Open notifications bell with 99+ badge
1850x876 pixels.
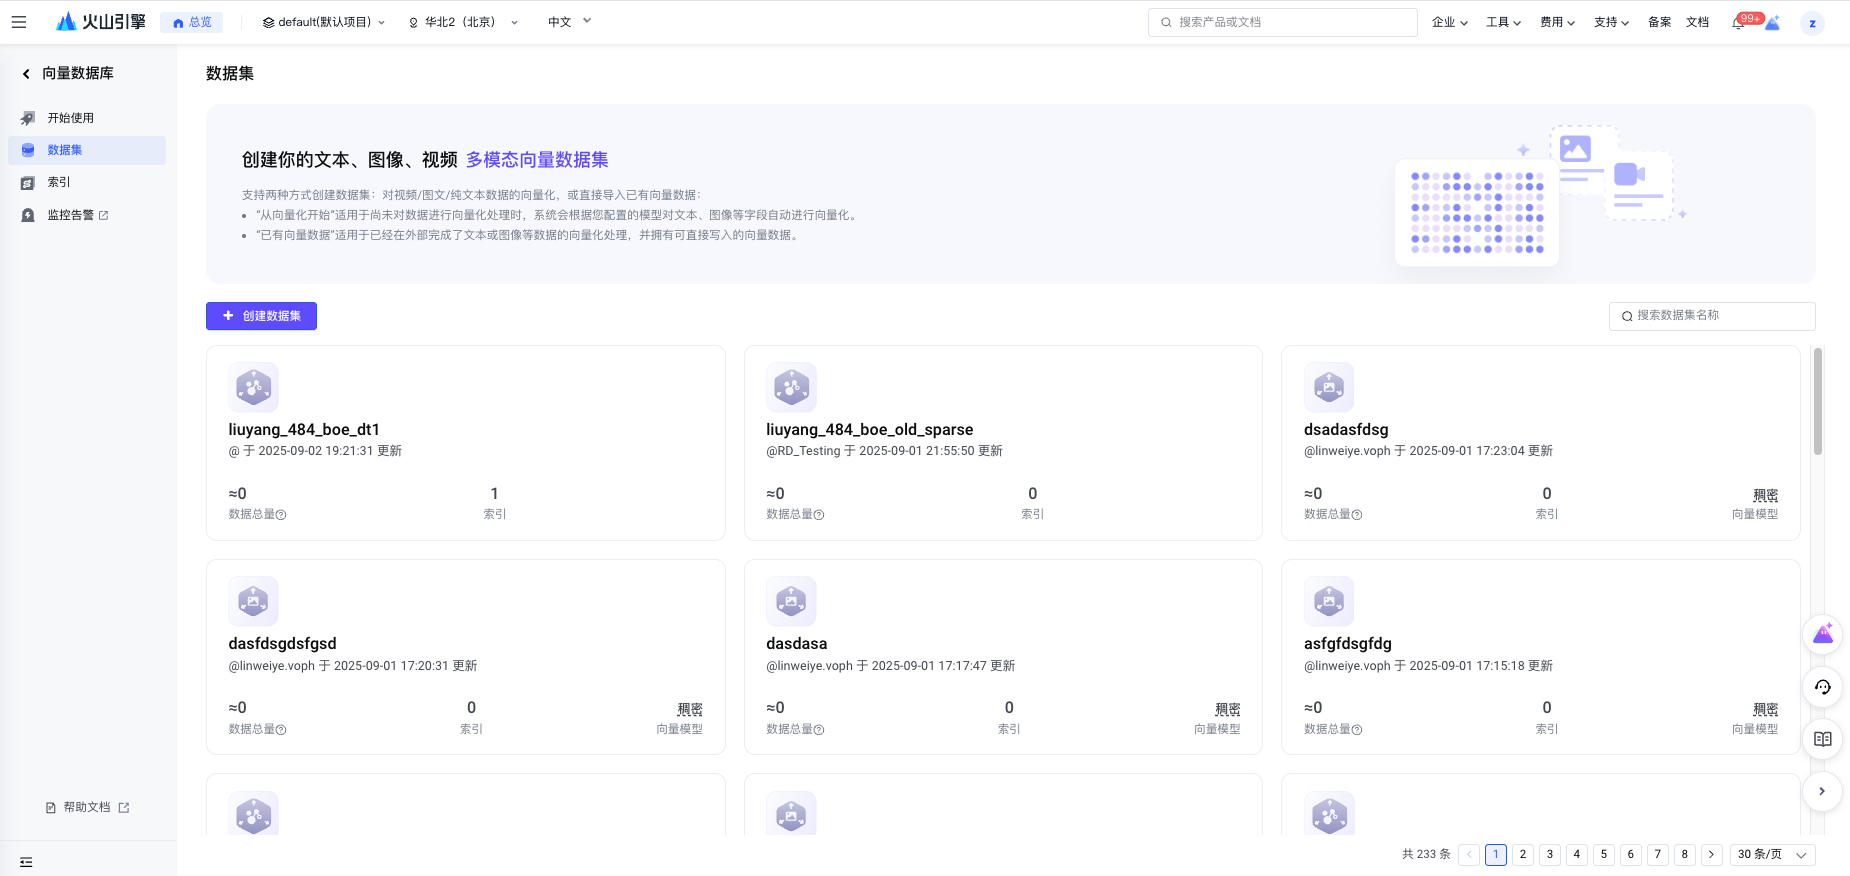tap(1738, 22)
